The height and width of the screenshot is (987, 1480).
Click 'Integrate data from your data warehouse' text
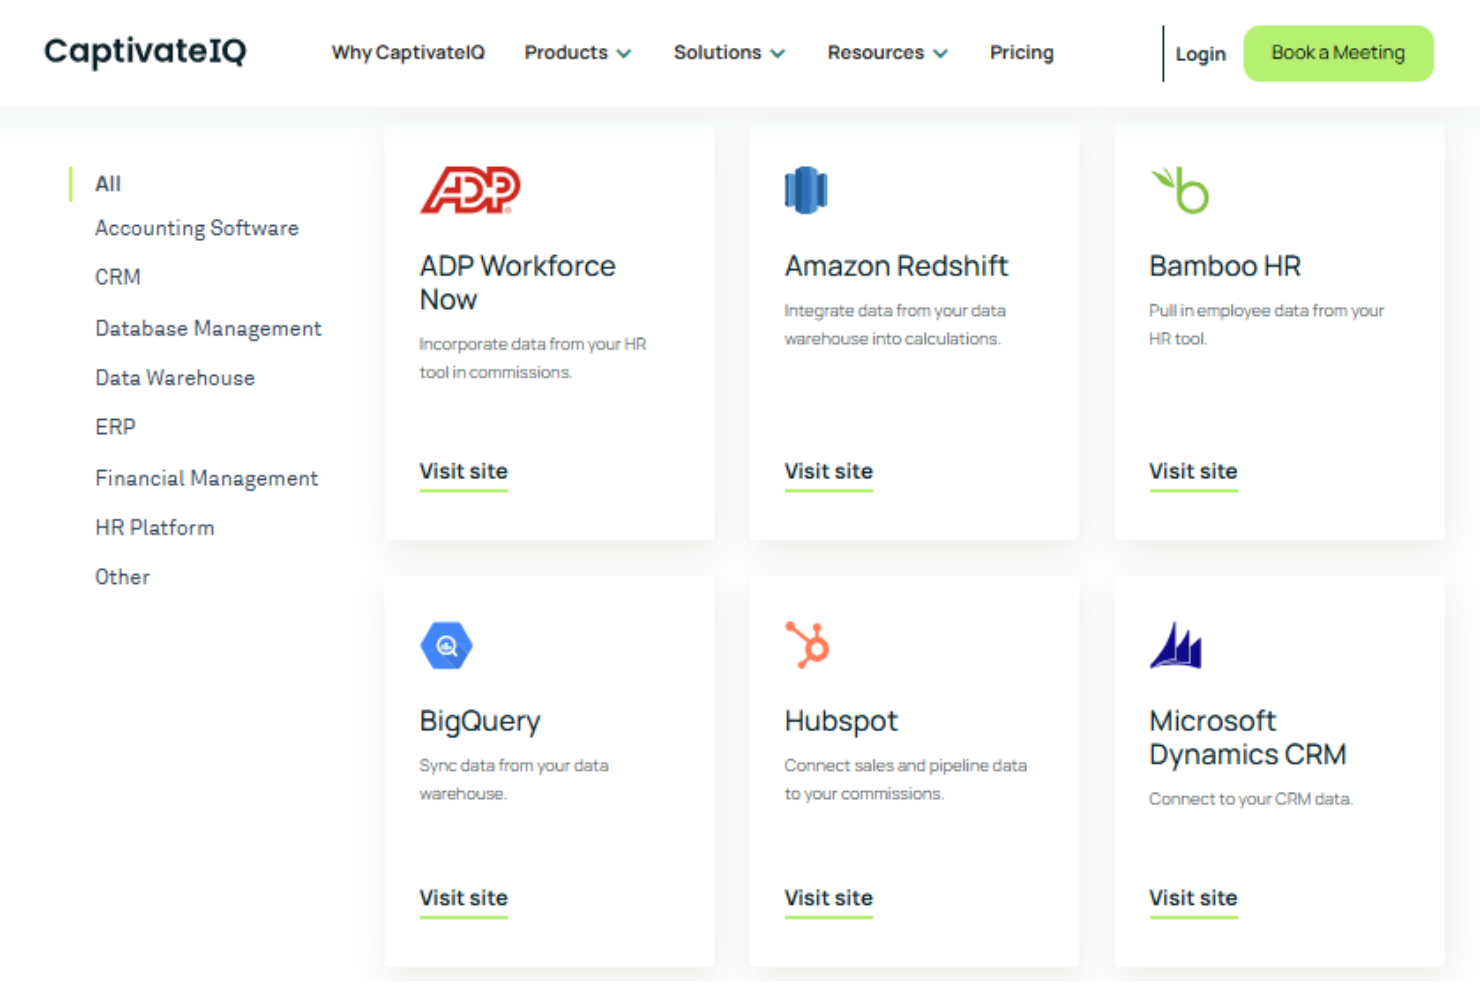(896, 325)
